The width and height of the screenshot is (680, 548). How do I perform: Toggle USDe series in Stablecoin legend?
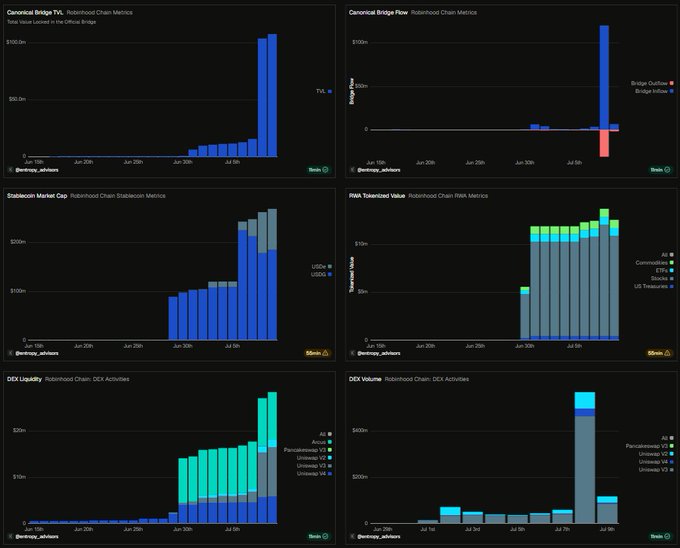click(x=322, y=267)
